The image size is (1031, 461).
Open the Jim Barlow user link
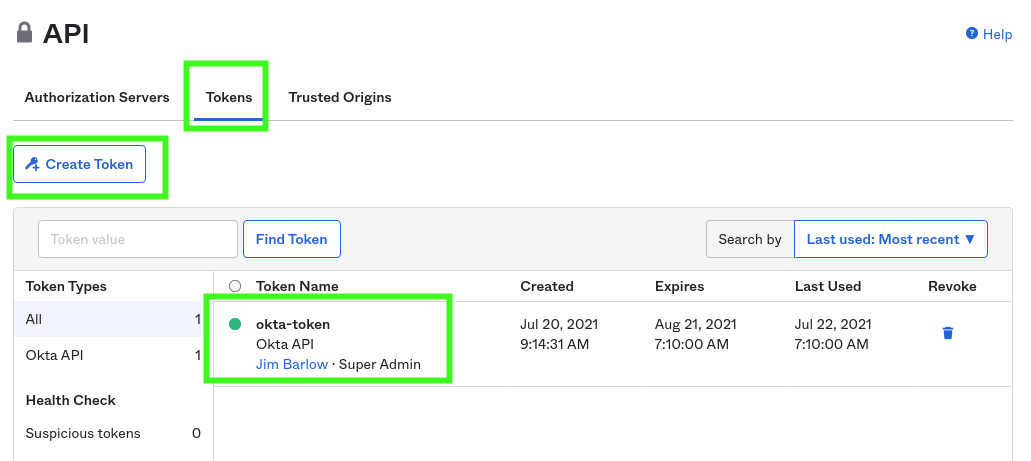(292, 364)
